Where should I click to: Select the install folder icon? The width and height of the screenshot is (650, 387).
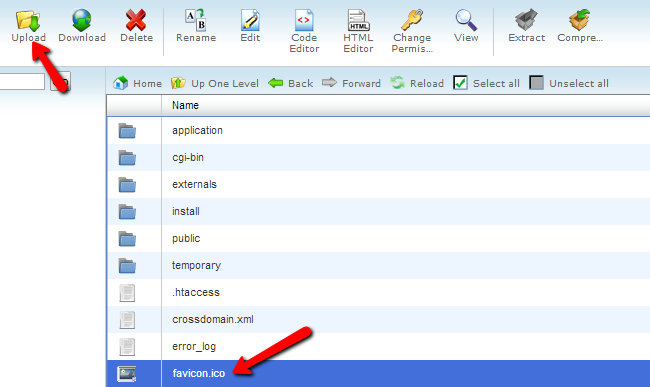(127, 212)
